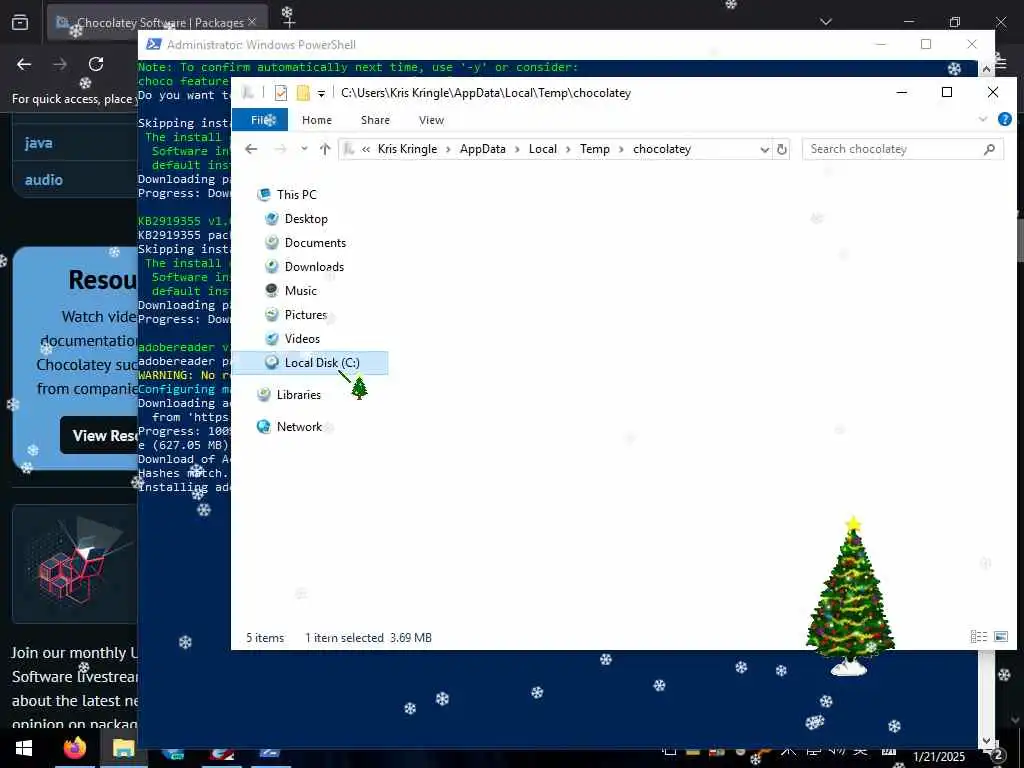The height and width of the screenshot is (768, 1024).
Task: Click the cube graphic thumbnail on webpage
Action: [75, 563]
